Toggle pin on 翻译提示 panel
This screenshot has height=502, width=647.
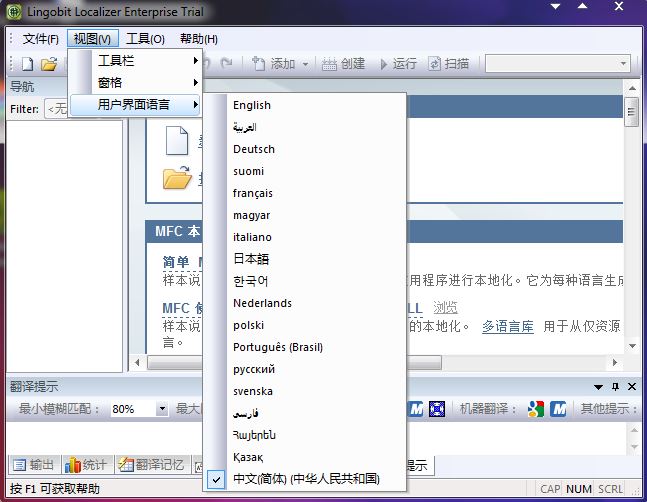coord(615,387)
